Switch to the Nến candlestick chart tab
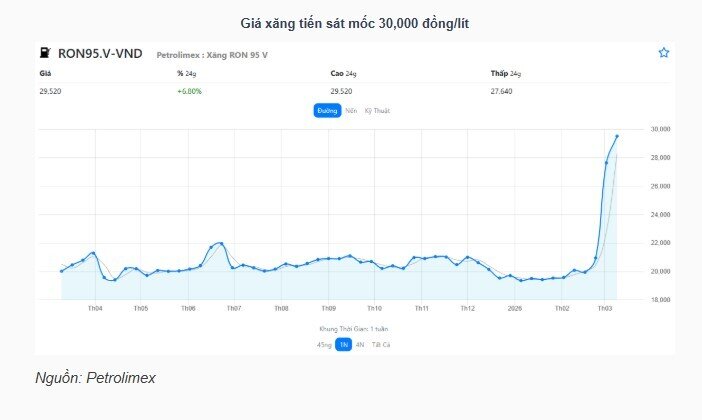Viewport: 702px width, 420px height. 351,111
